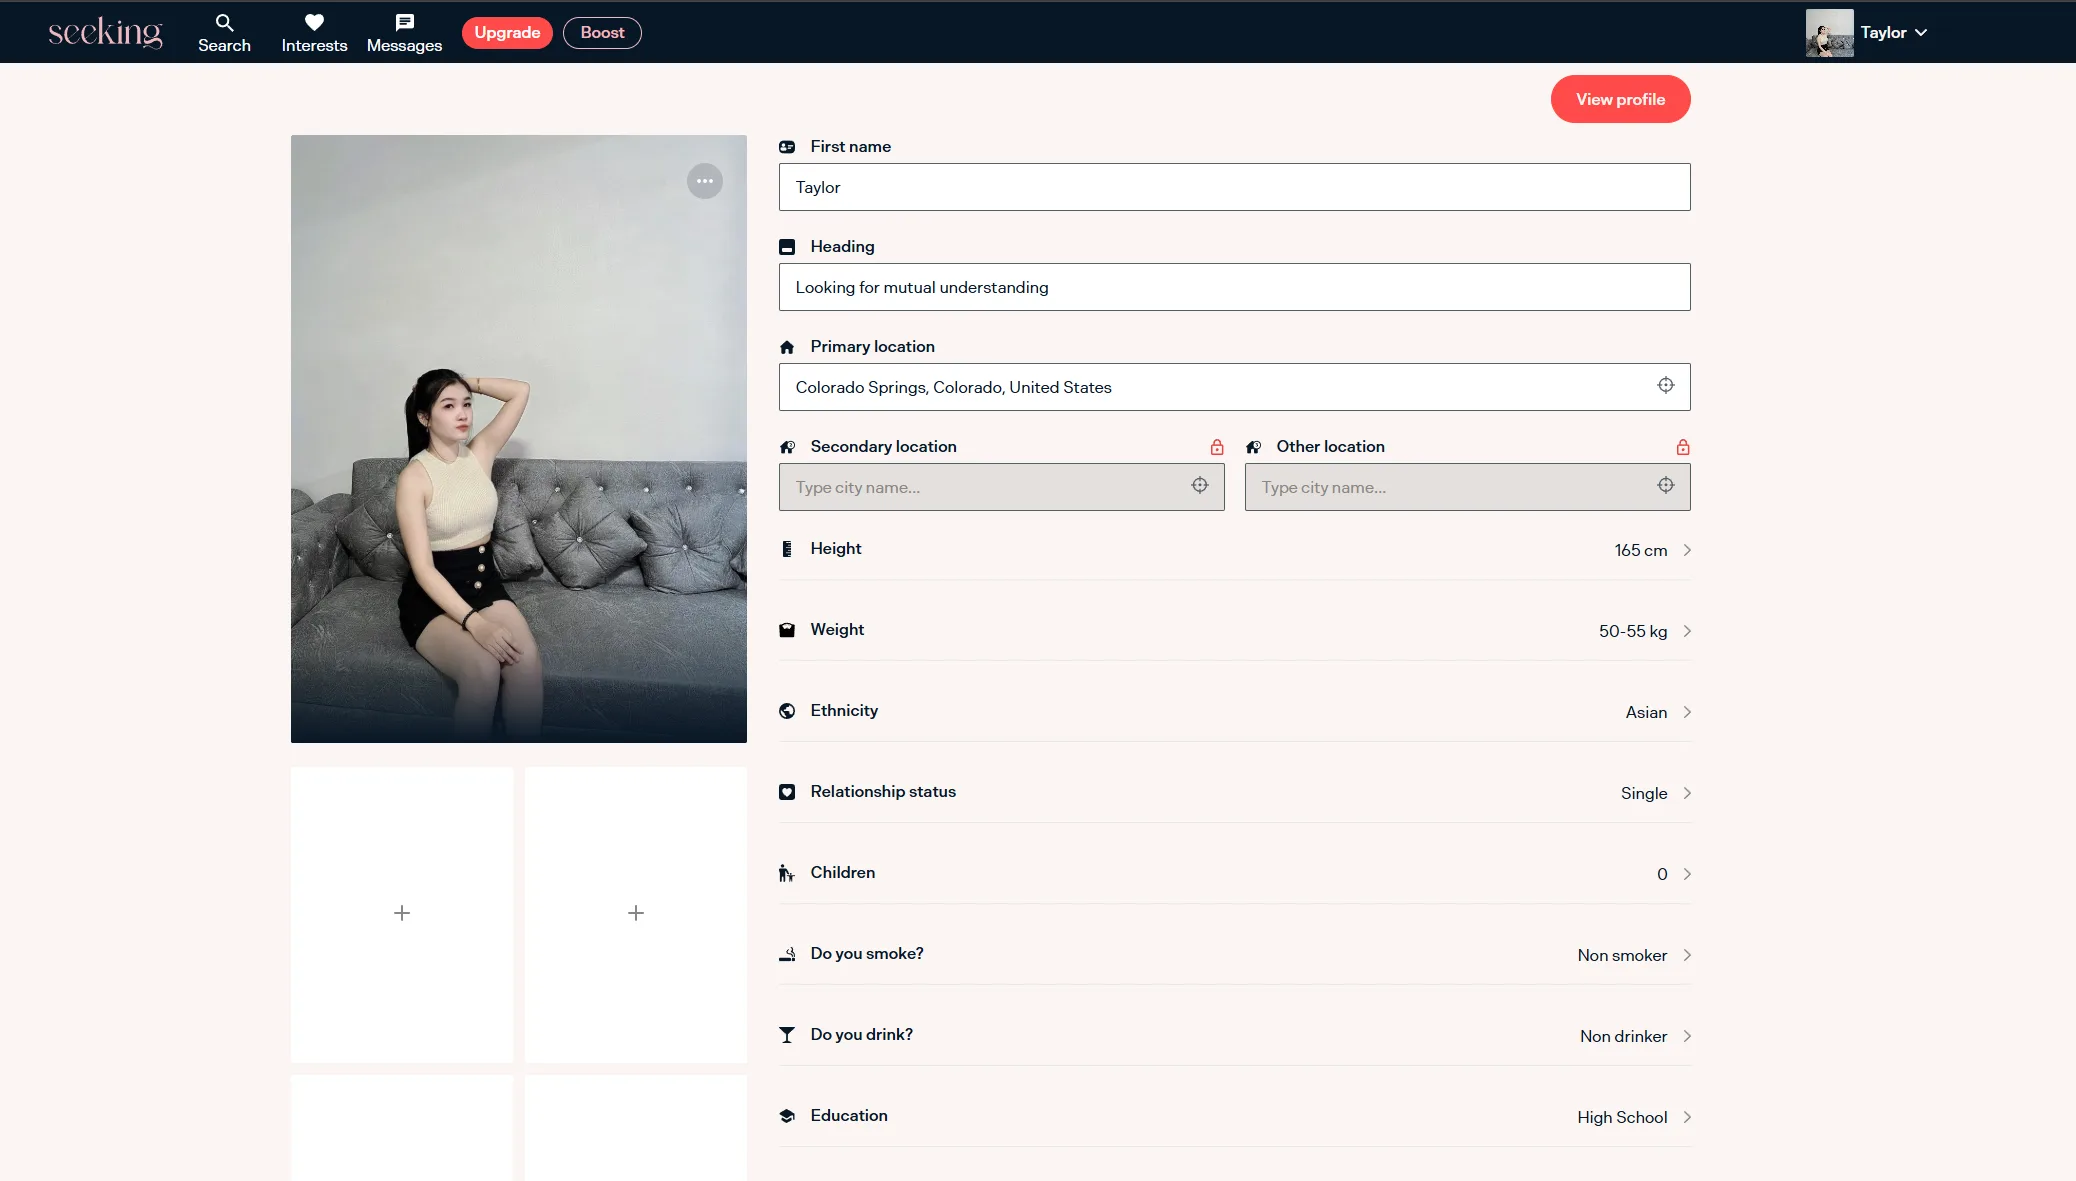This screenshot has width=2076, height=1181.
Task: Click lock icon beside Secondary location
Action: pos(1216,447)
